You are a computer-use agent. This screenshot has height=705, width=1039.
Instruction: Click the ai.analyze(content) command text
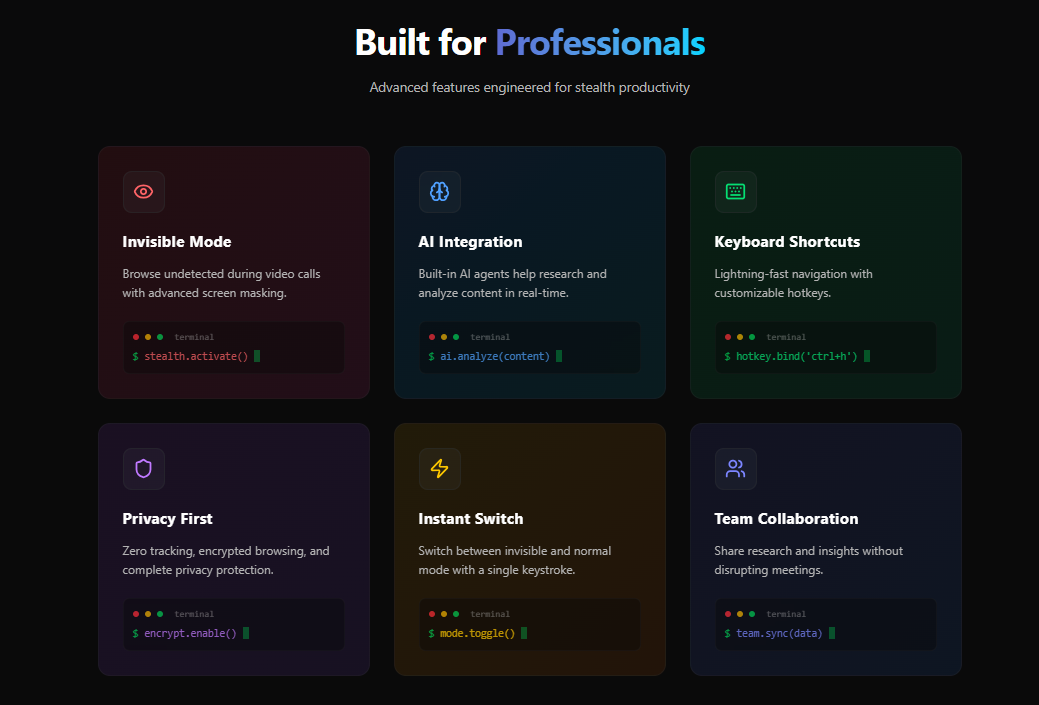(x=495, y=356)
